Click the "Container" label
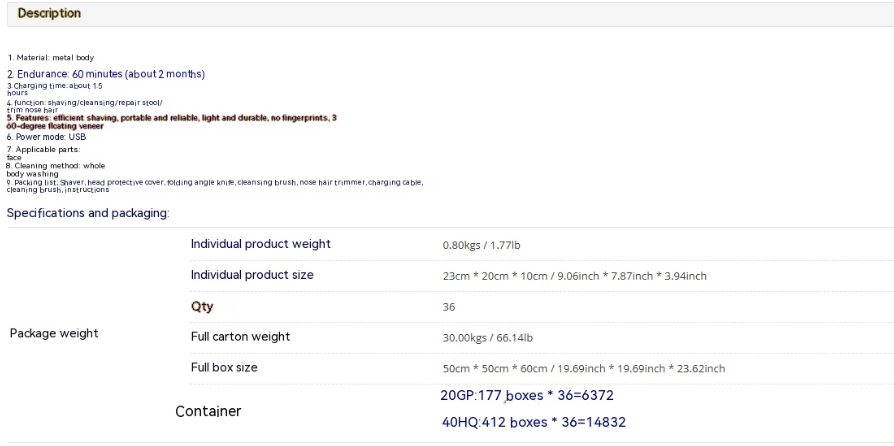894x446 pixels. 208,411
